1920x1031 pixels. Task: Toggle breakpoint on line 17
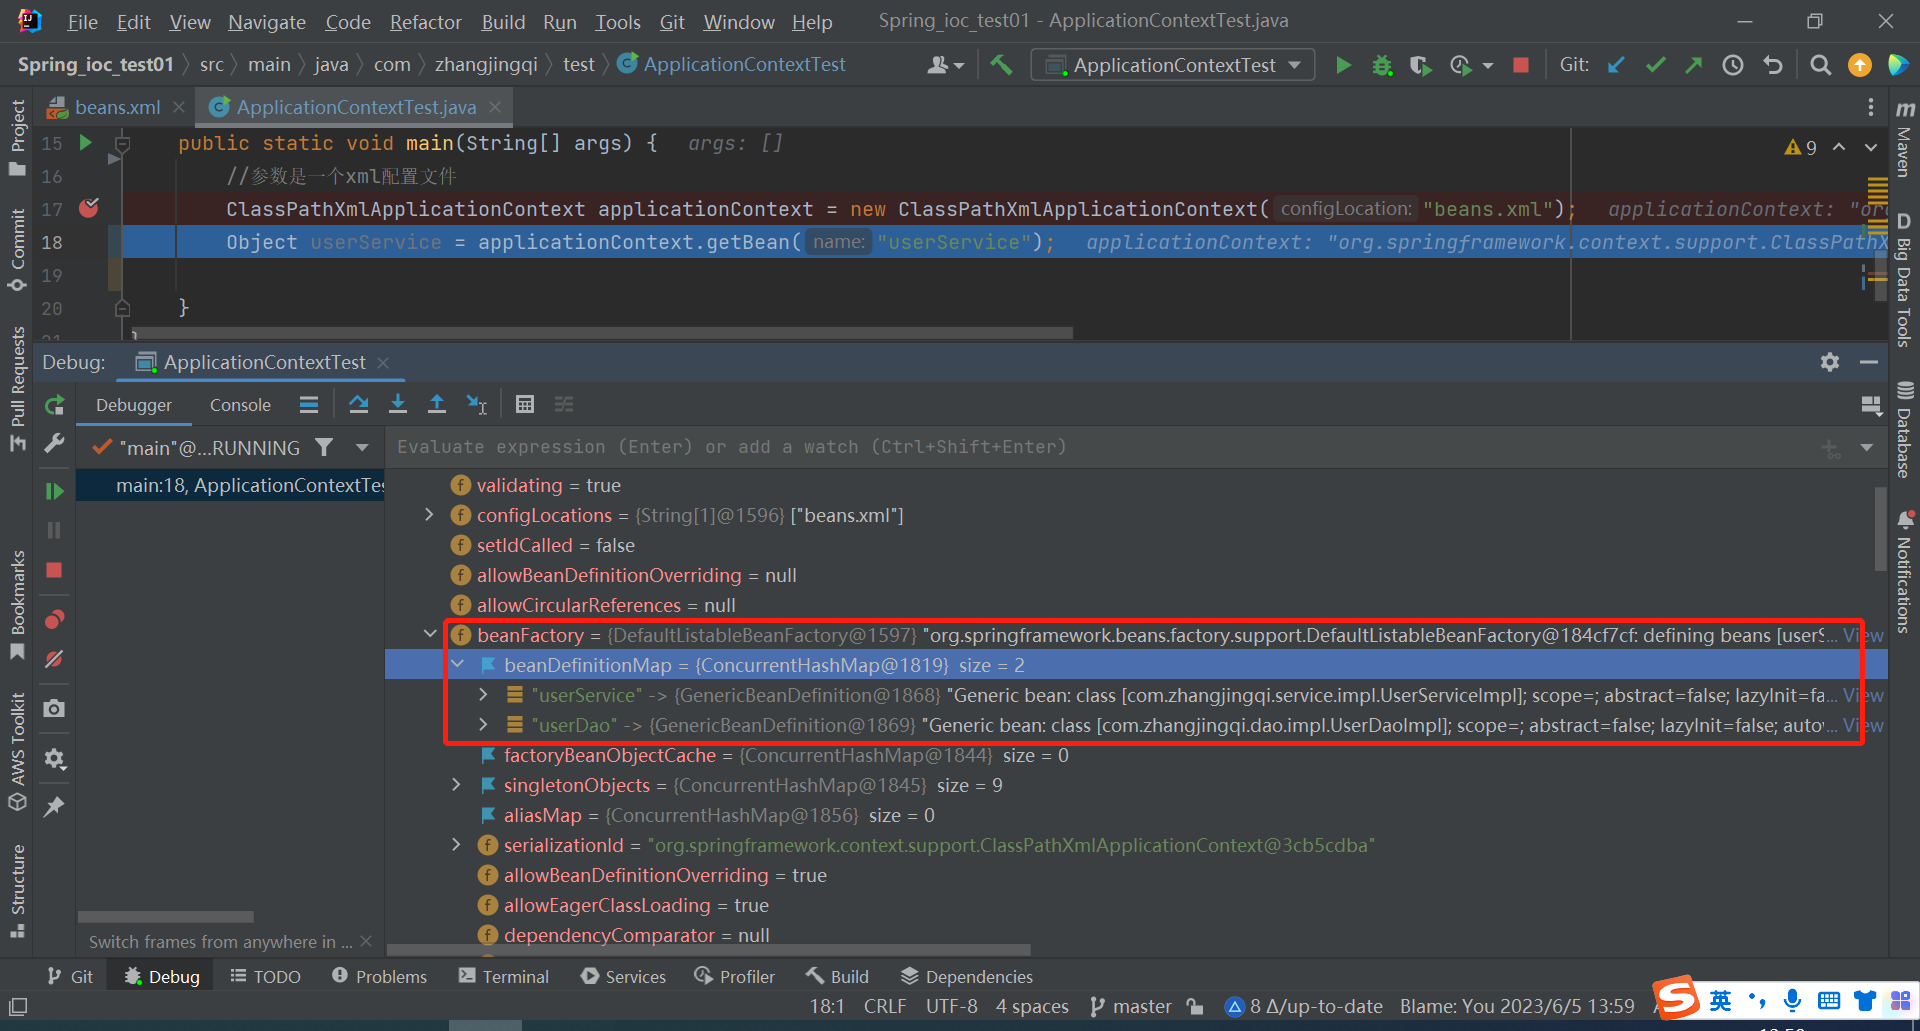click(x=89, y=208)
